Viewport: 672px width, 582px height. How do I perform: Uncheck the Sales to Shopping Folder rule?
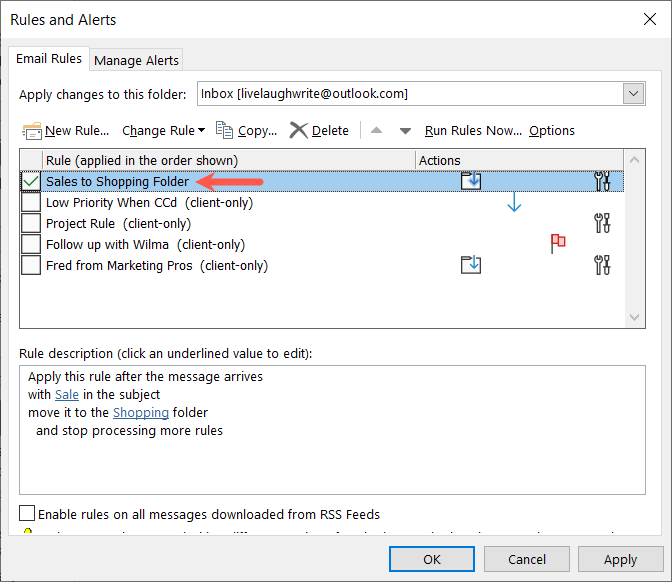(31, 181)
